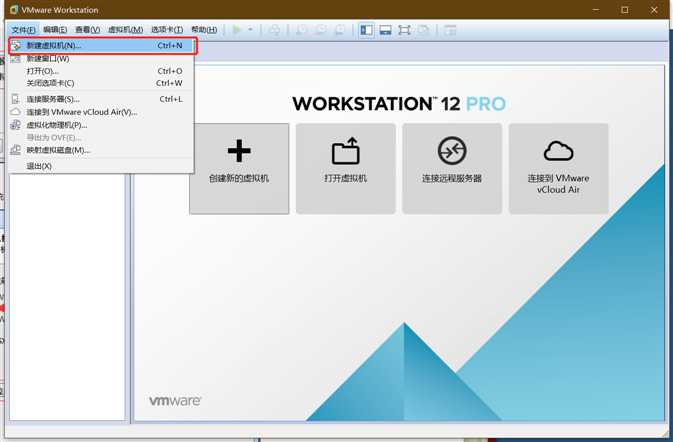Open the 编辑(E) menu

[55, 30]
